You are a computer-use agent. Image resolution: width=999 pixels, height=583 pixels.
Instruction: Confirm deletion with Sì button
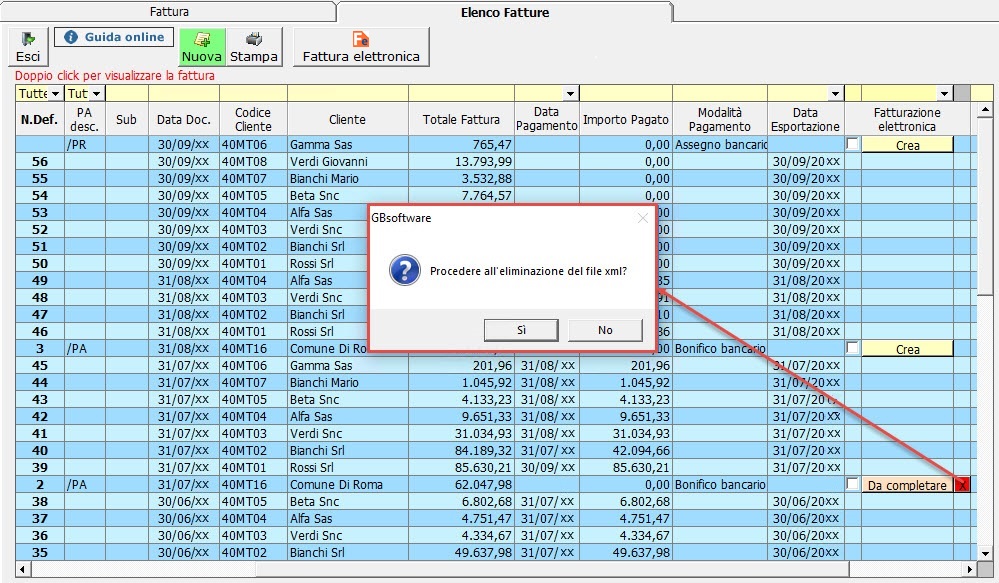pyautogui.click(x=521, y=330)
